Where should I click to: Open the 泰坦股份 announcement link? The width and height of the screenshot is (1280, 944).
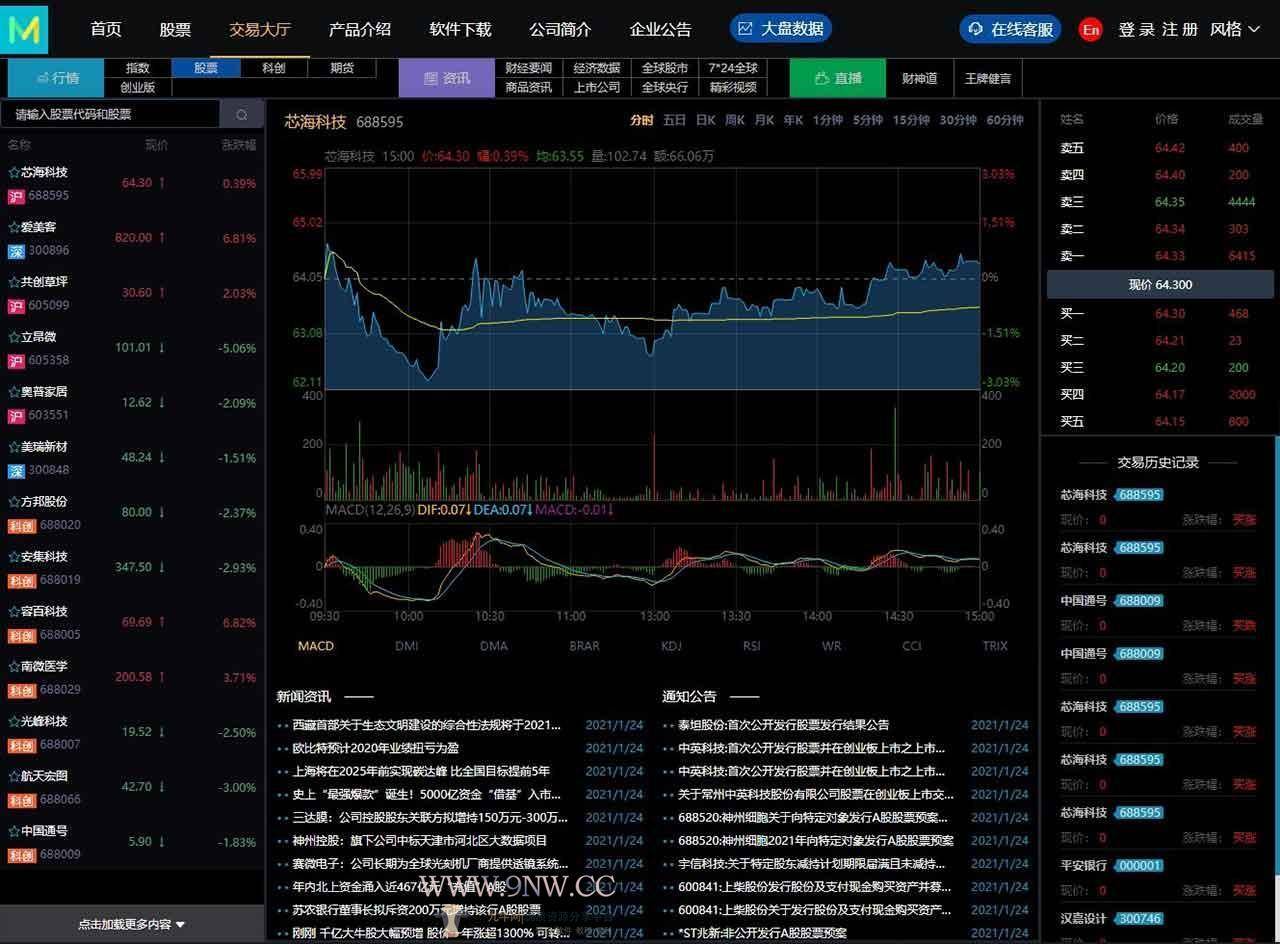[783, 725]
